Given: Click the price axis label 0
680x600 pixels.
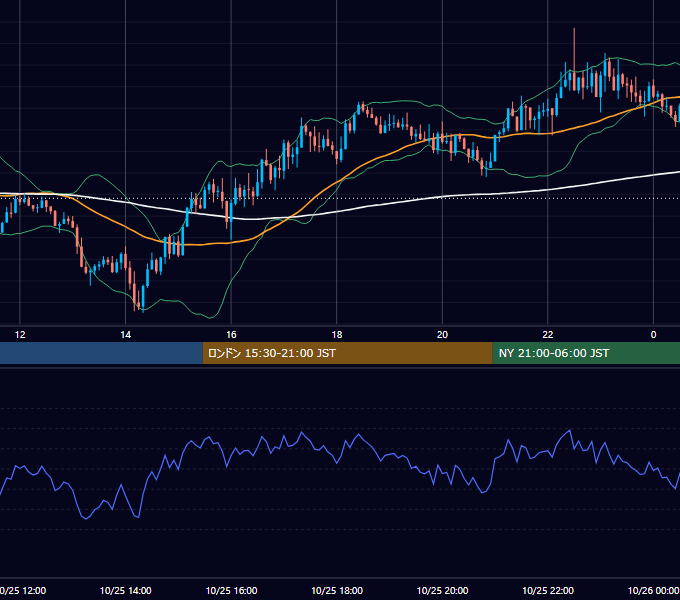Looking at the screenshot, I should (x=653, y=335).
